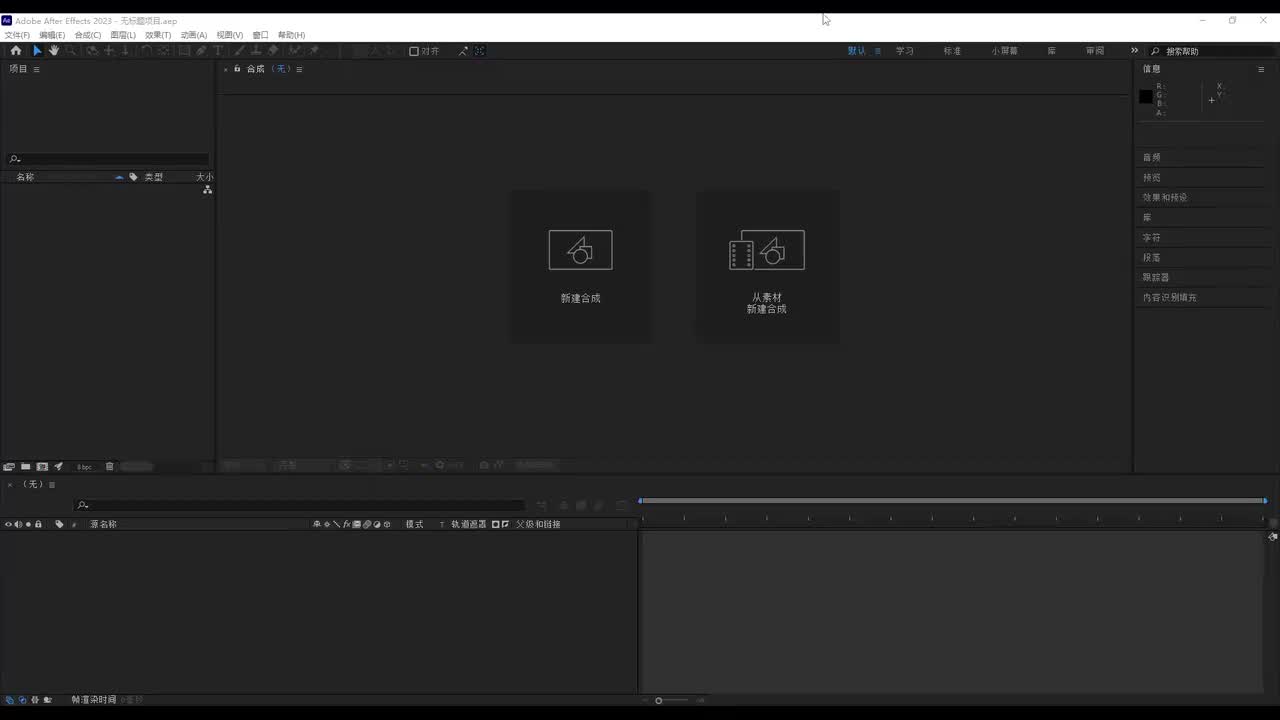Image resolution: width=1280 pixels, height=720 pixels.
Task: Toggle the audio speaker column in timeline
Action: 18,524
